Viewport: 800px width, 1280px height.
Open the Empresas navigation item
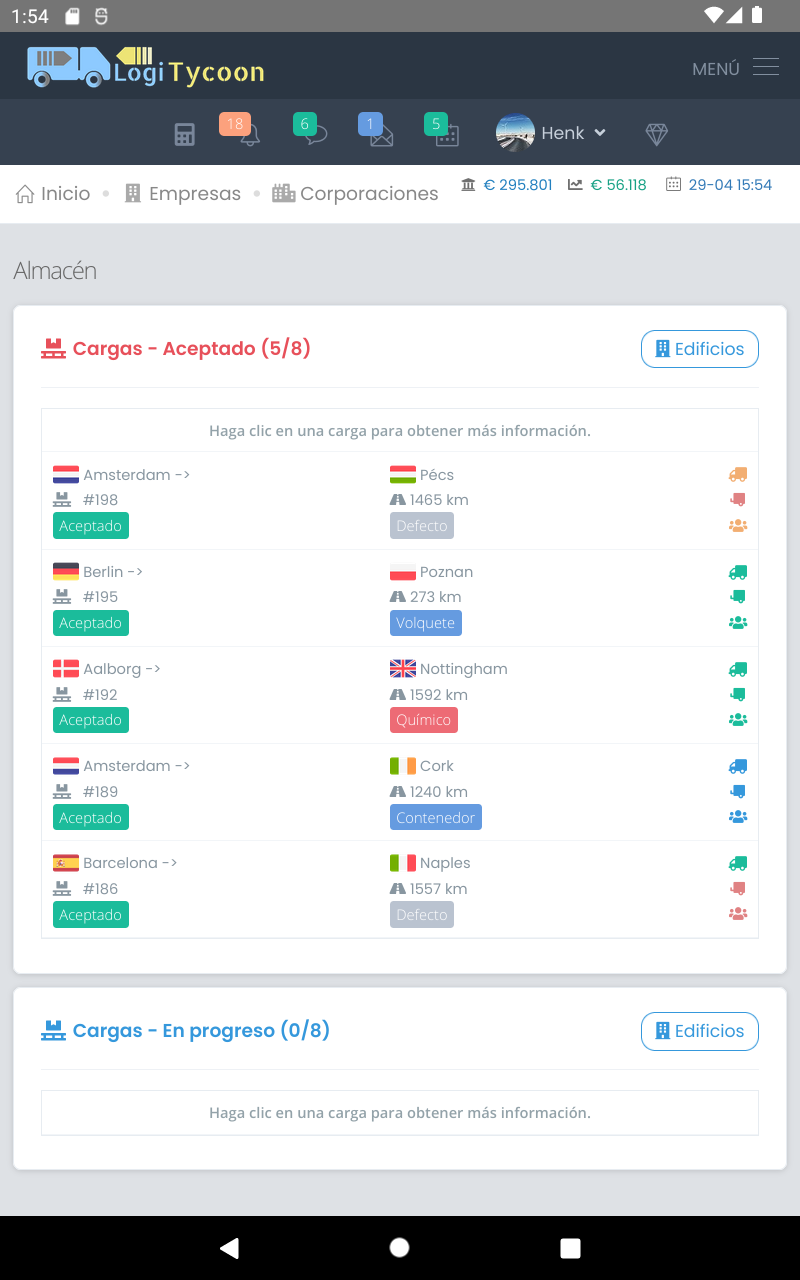183,194
